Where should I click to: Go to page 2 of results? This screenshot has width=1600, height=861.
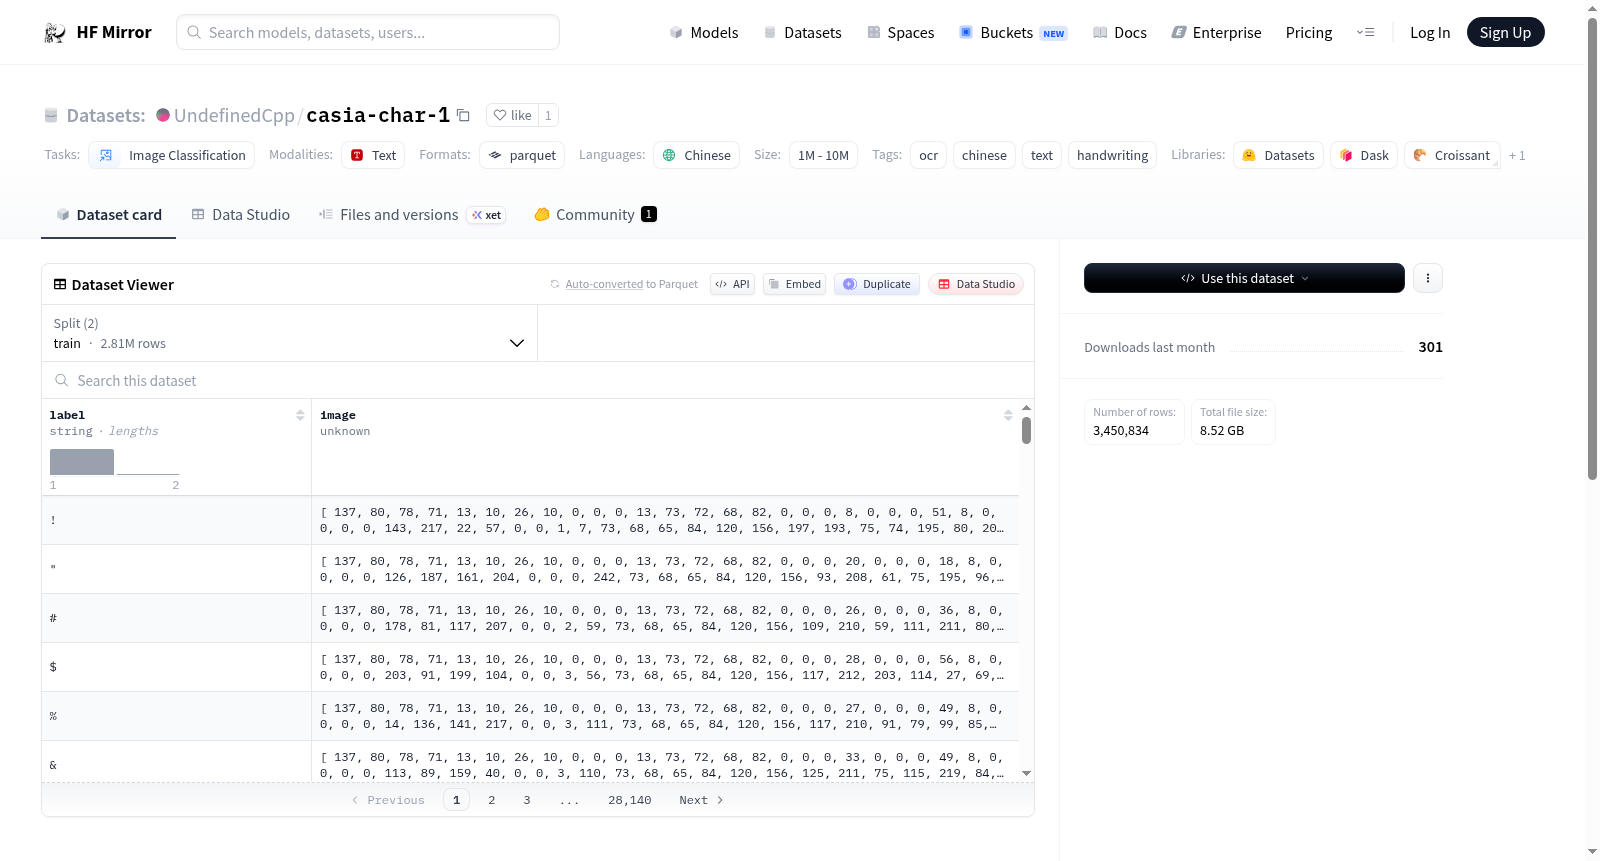(492, 800)
